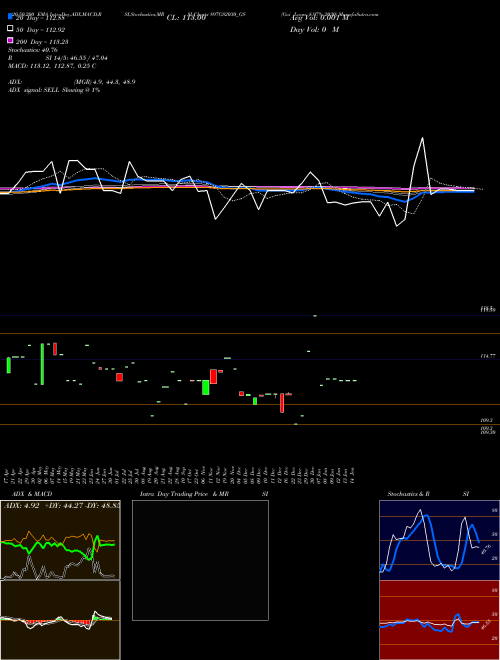Open the MACD histogram chart panel

point(60,620)
